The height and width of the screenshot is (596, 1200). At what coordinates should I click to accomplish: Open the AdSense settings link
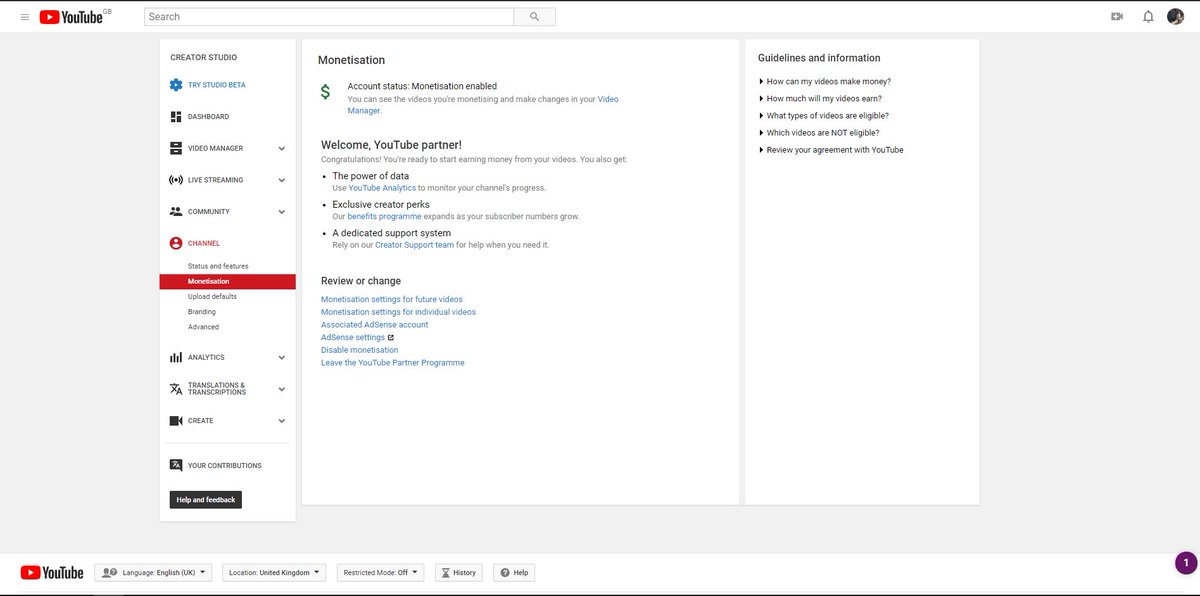click(x=353, y=338)
